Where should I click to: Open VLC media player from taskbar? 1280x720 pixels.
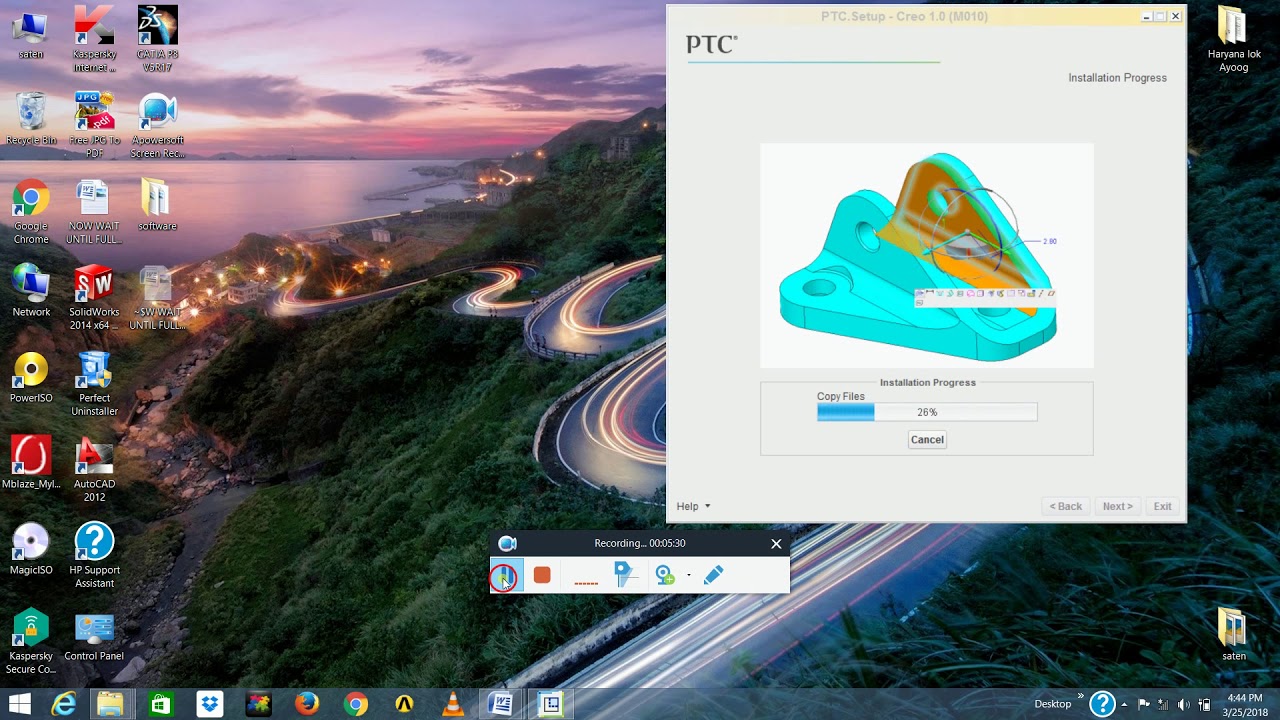[x=453, y=704]
